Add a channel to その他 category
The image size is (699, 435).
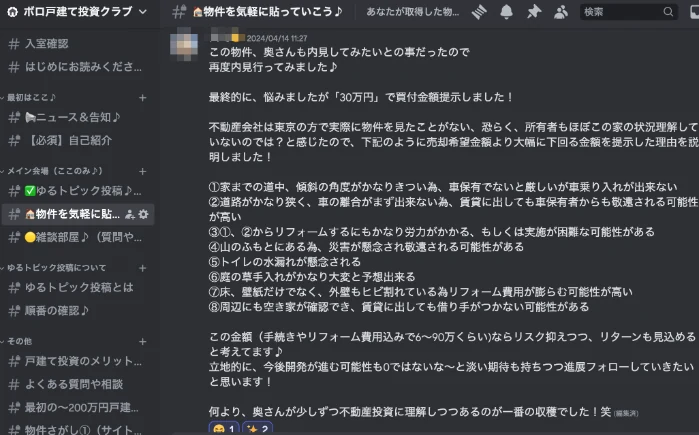143,341
